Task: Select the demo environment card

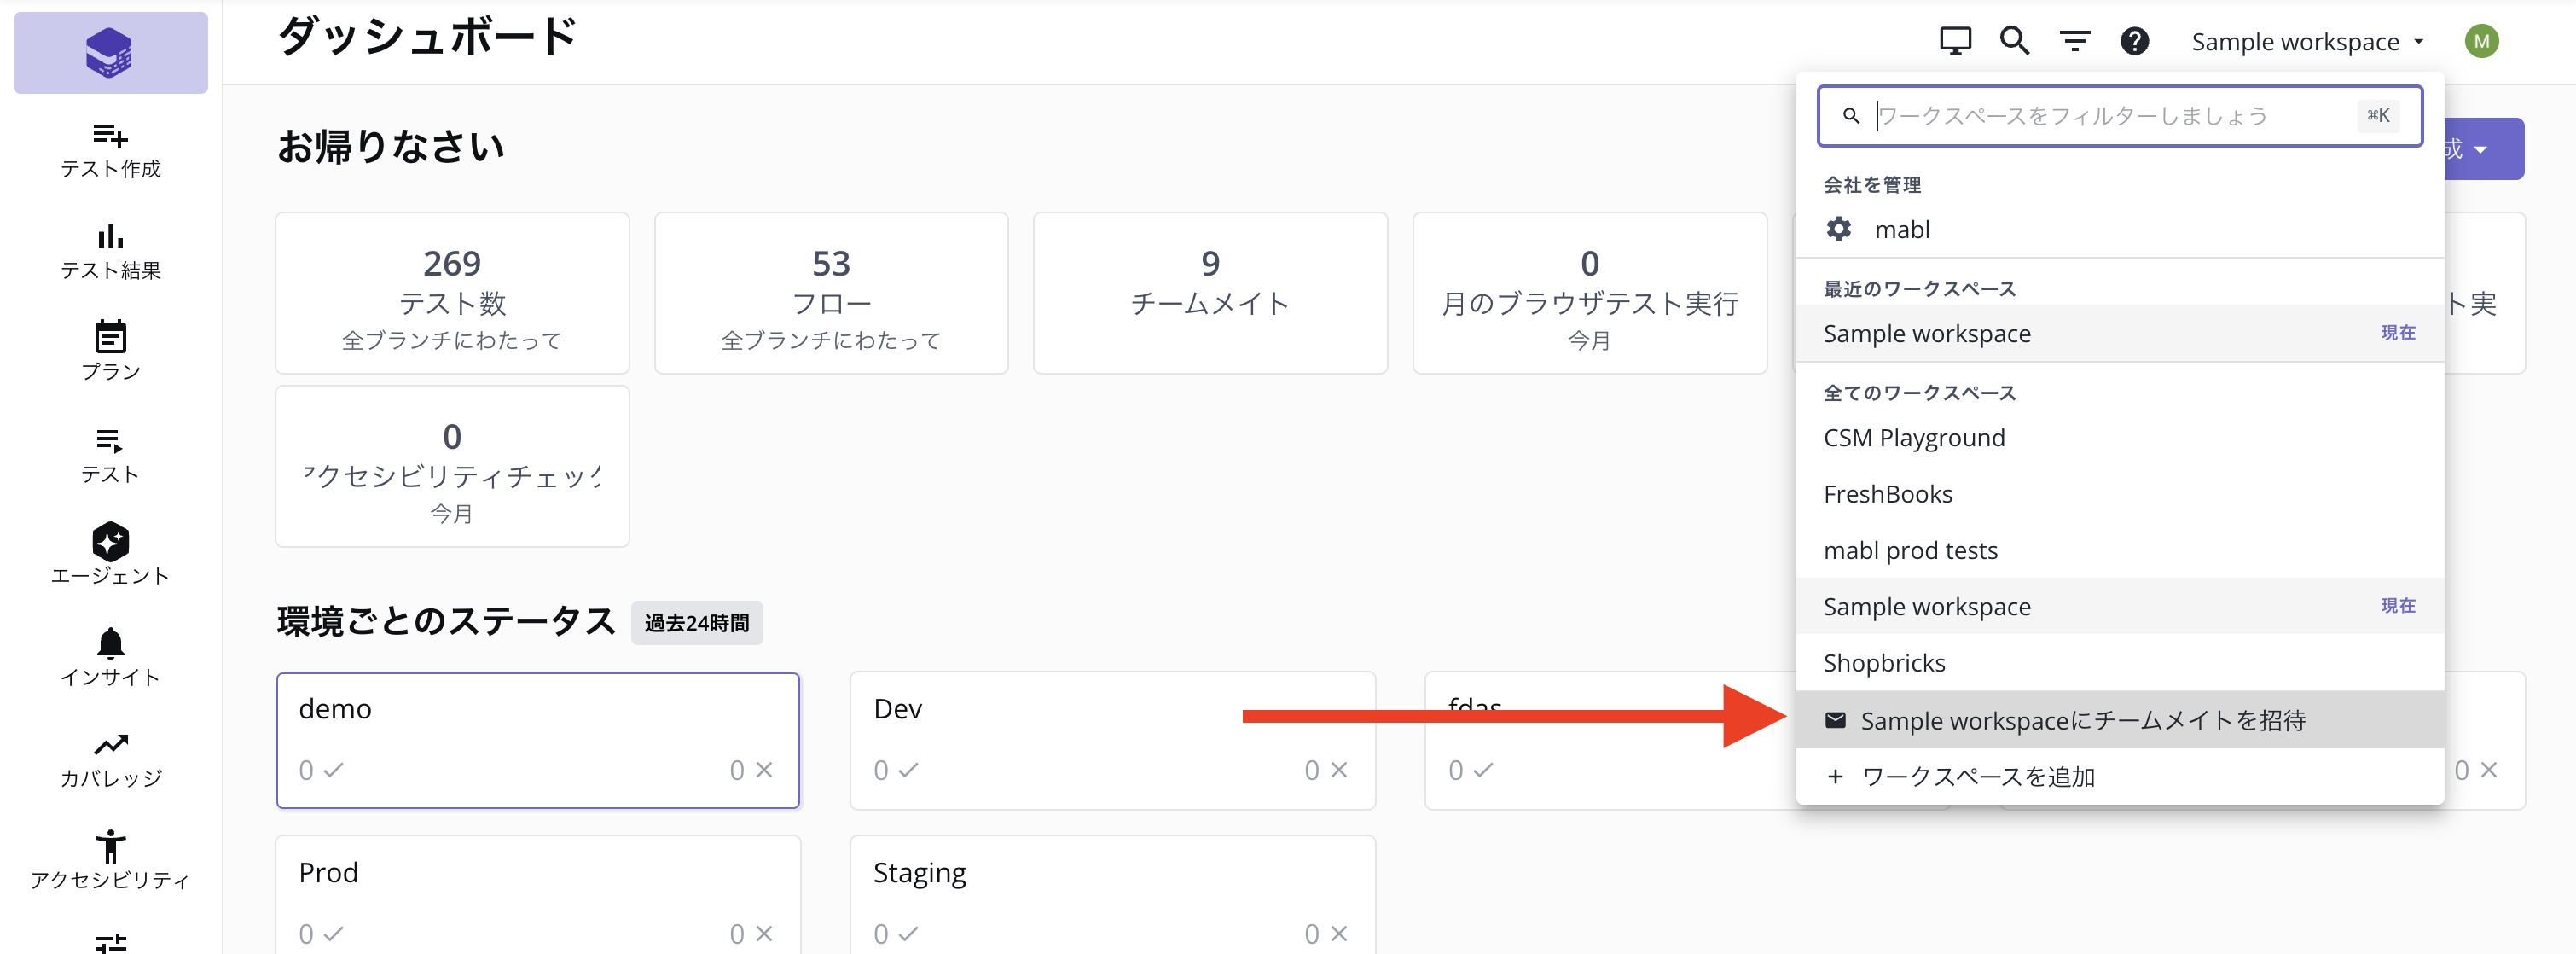Action: click(x=538, y=740)
